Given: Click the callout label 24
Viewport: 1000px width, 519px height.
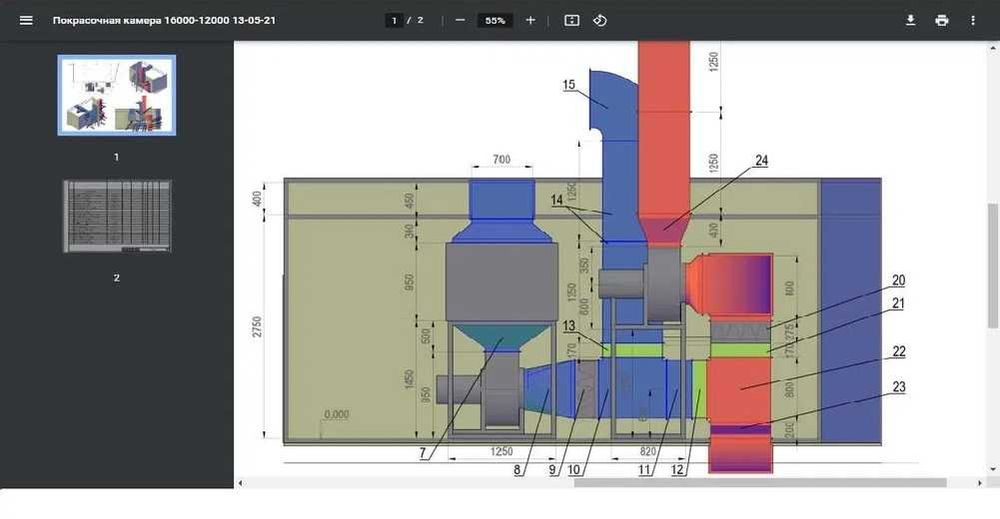Looking at the screenshot, I should (x=761, y=161).
